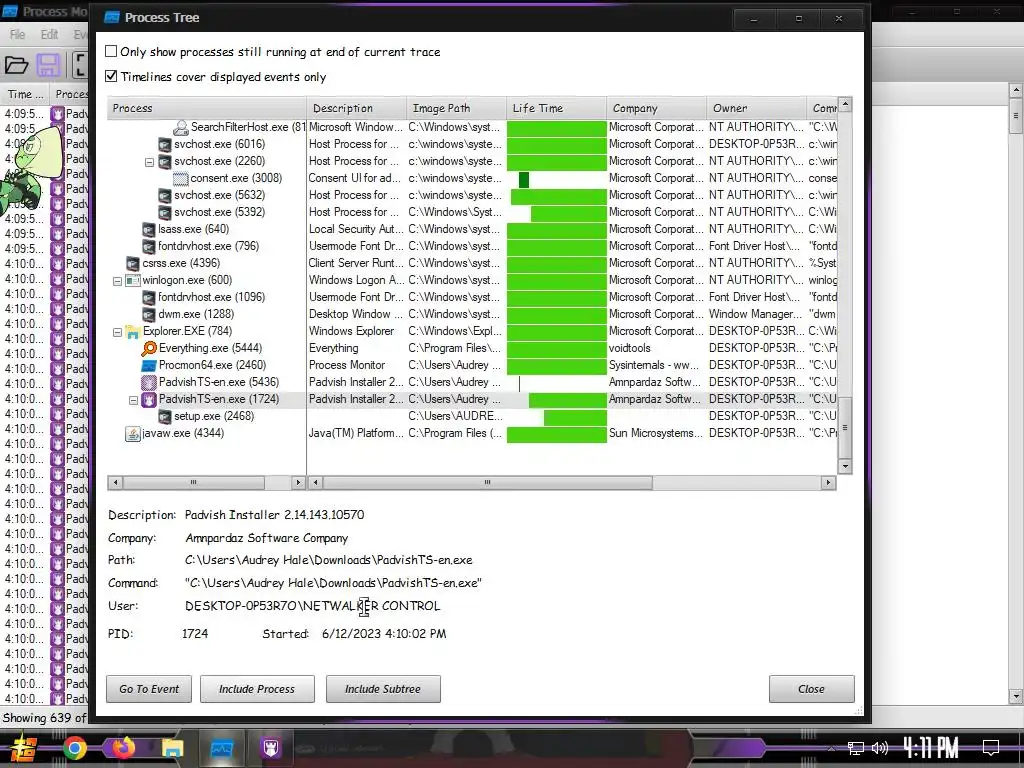Open Firefox from the taskbar
Image resolution: width=1024 pixels, height=768 pixels.
click(123, 746)
